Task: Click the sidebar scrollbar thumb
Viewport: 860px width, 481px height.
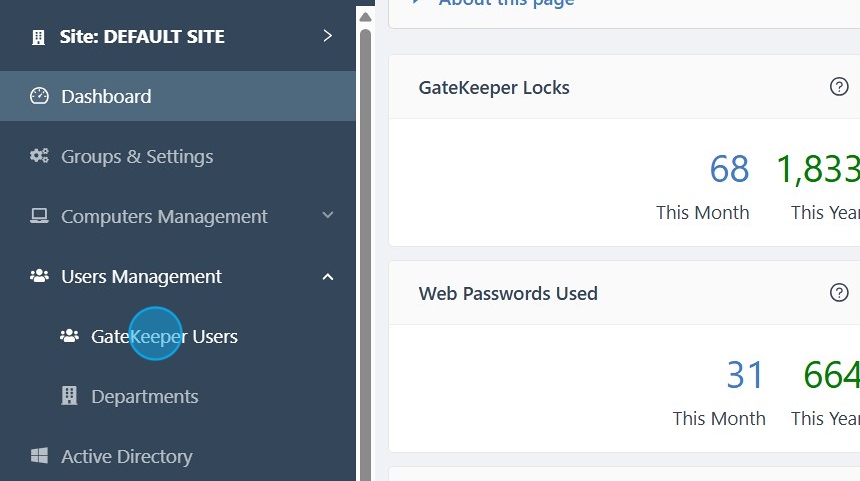Action: [x=365, y=255]
